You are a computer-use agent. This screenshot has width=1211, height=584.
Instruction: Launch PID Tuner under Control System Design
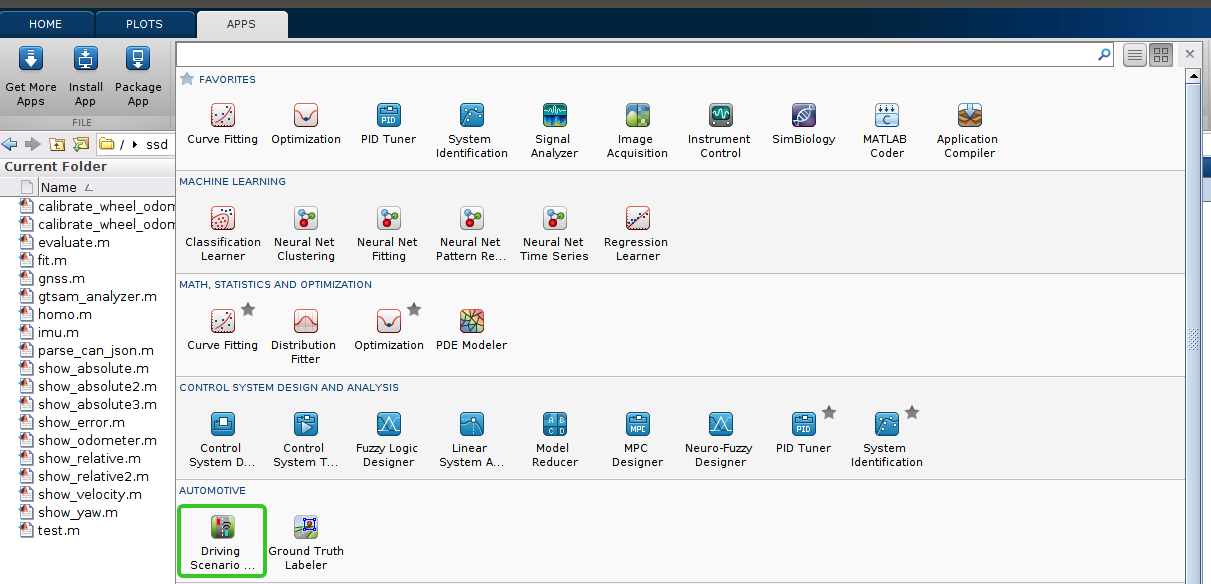pos(803,433)
